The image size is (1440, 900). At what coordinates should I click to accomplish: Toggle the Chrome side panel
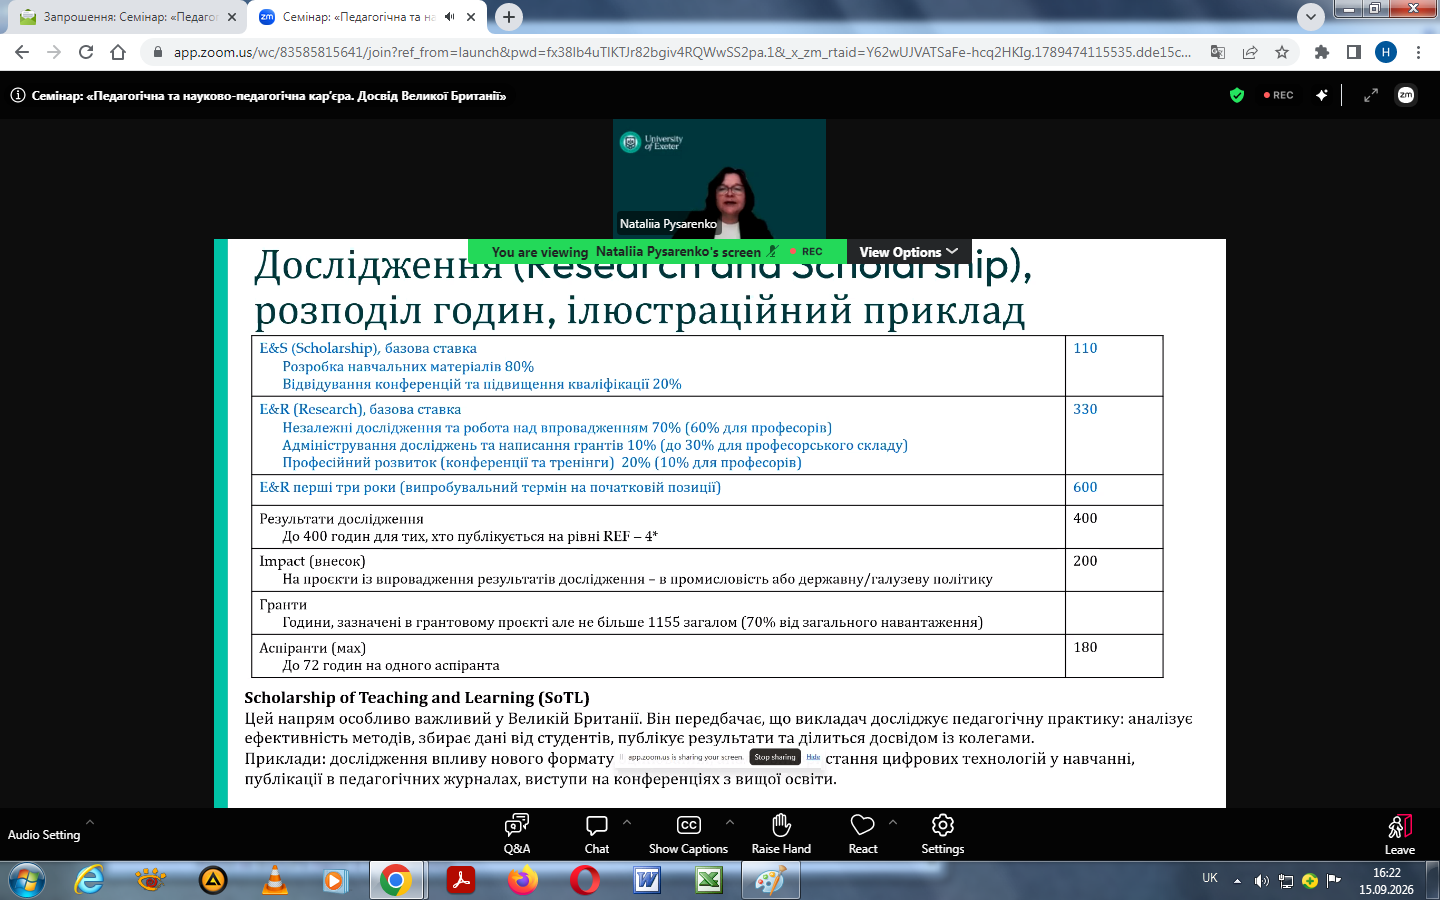(1354, 52)
